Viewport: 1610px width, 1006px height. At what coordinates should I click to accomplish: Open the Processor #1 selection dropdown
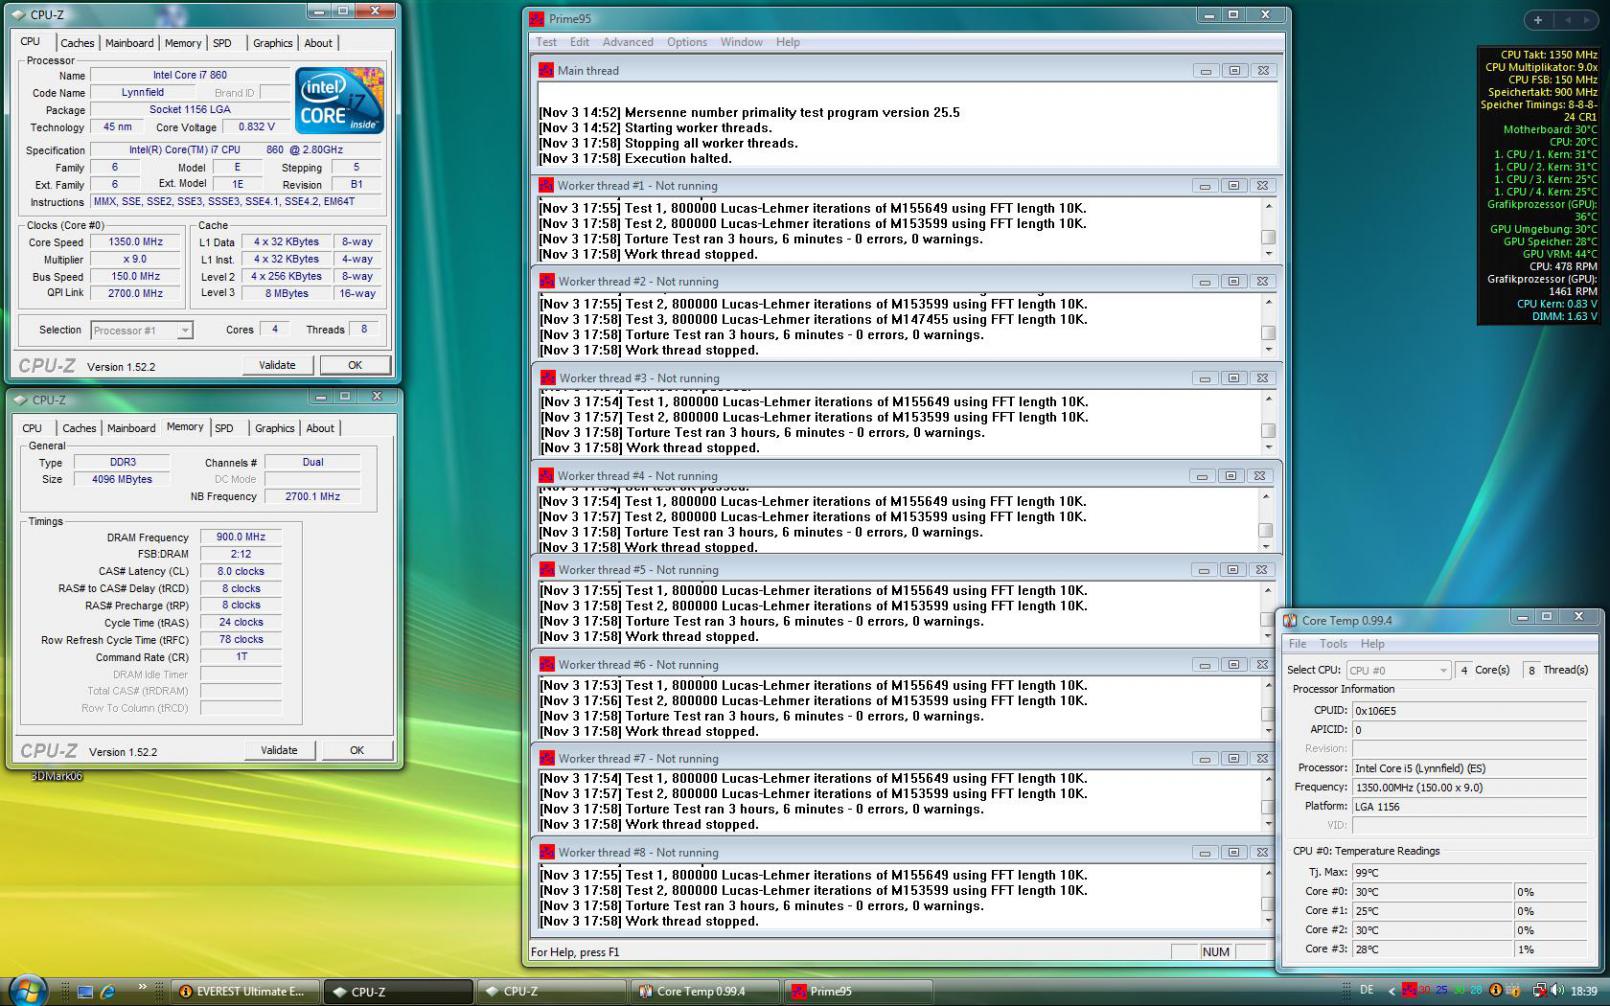[141, 330]
